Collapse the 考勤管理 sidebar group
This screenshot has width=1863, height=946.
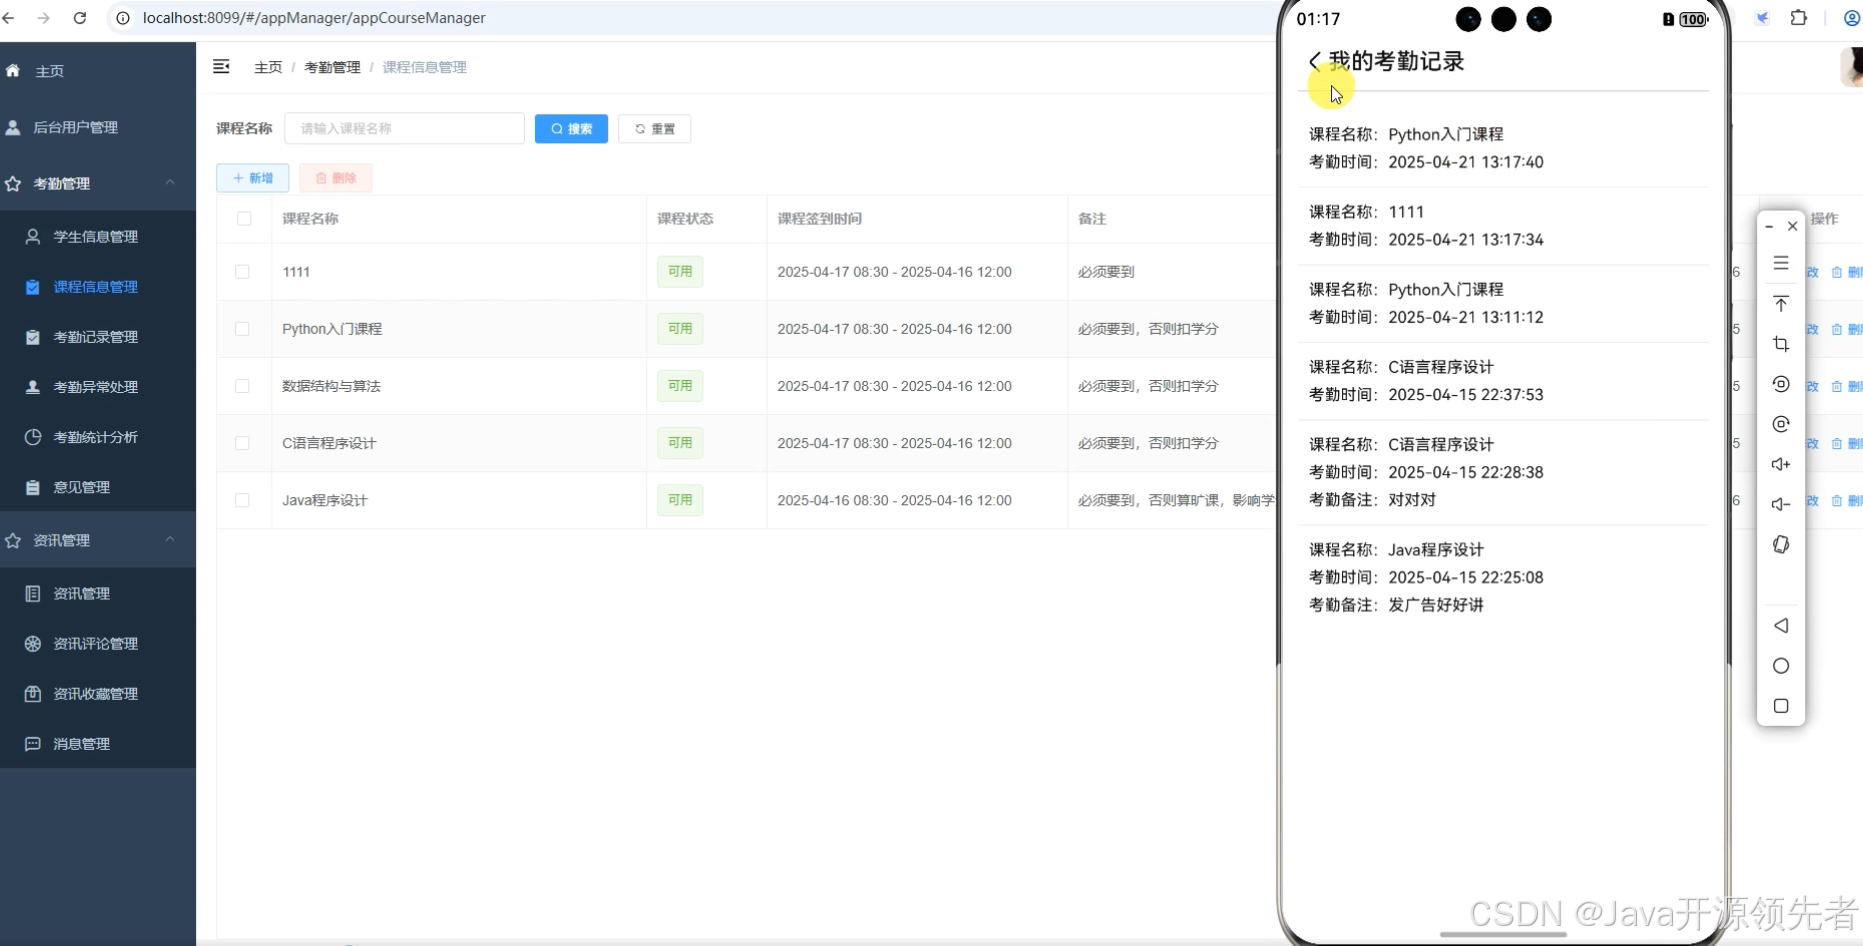(98, 183)
